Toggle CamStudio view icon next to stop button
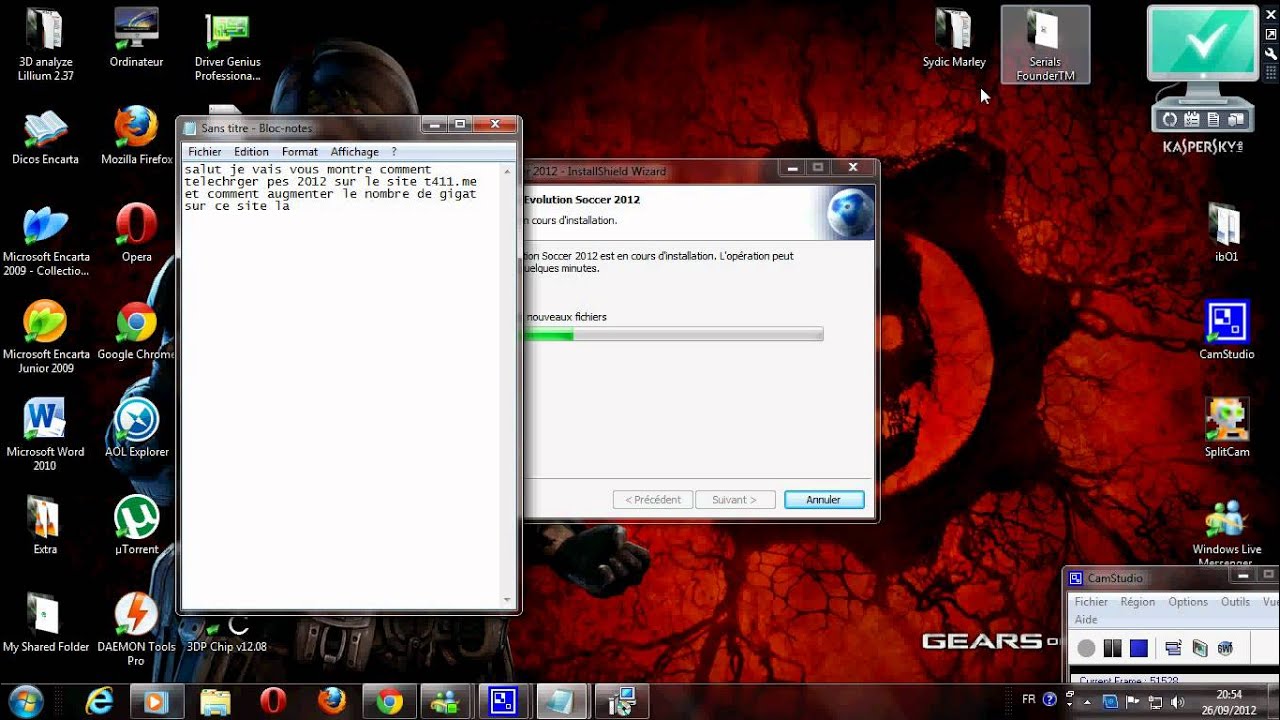 (x=1173, y=649)
